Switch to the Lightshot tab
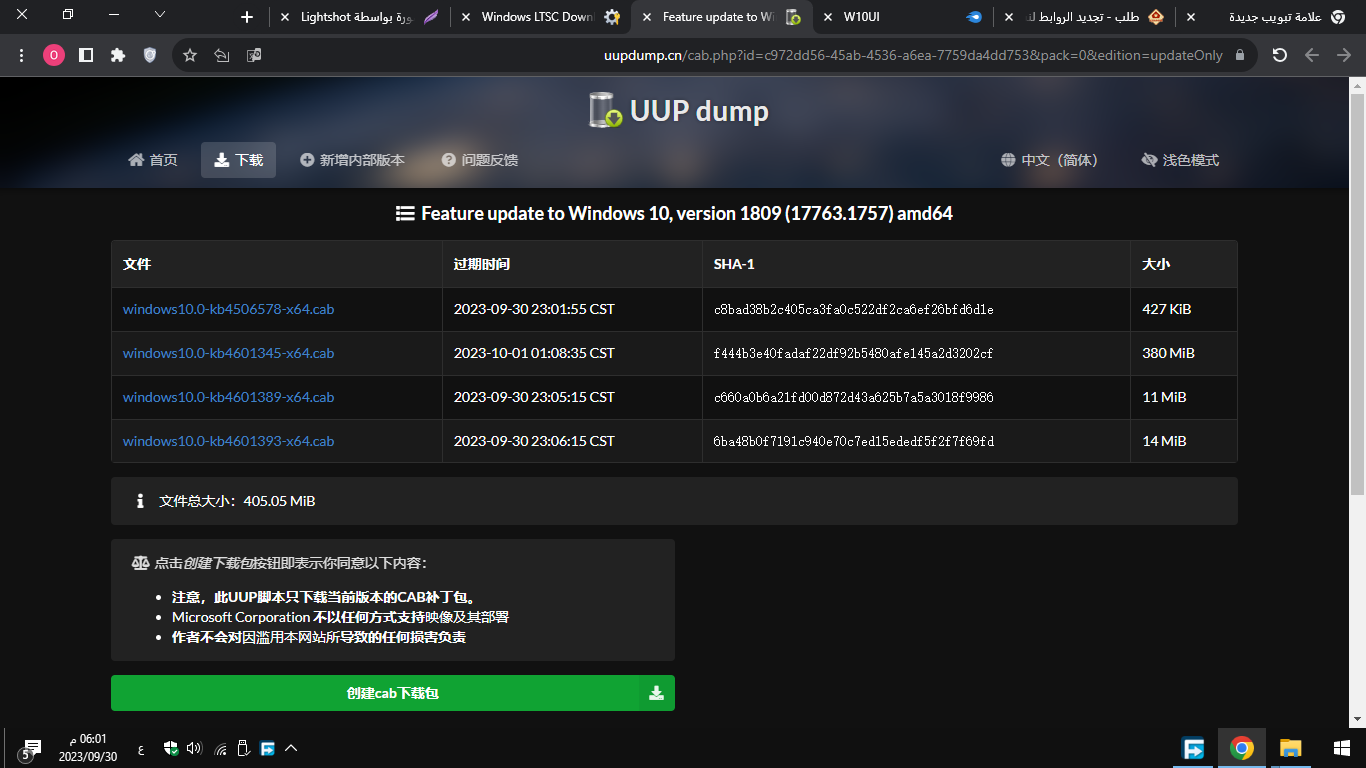This screenshot has height=768, width=1366. [x=360, y=17]
